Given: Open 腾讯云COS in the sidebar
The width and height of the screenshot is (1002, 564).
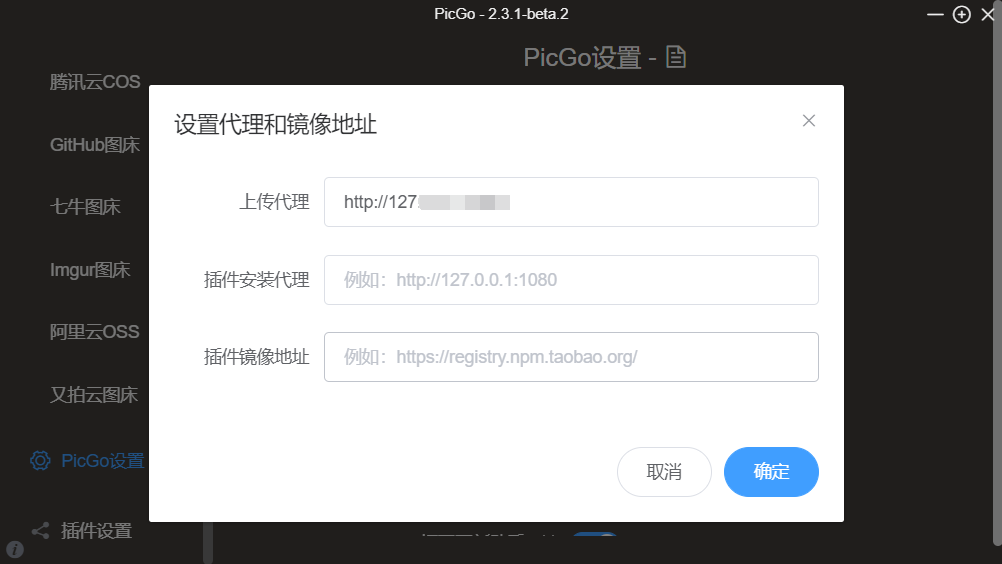Looking at the screenshot, I should click(95, 82).
